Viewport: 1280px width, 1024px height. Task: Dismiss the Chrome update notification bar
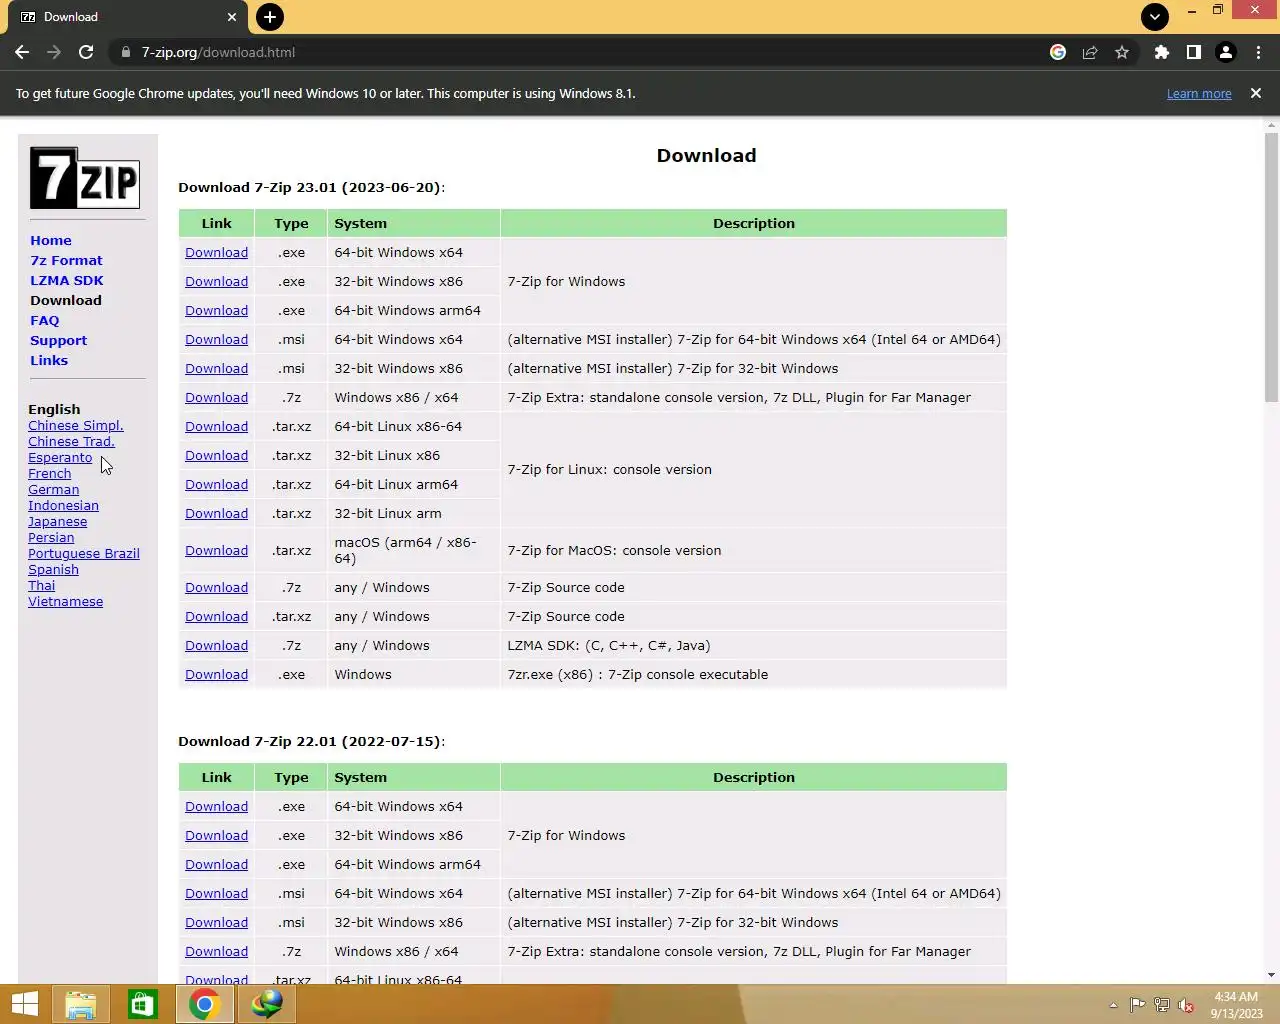pos(1256,93)
